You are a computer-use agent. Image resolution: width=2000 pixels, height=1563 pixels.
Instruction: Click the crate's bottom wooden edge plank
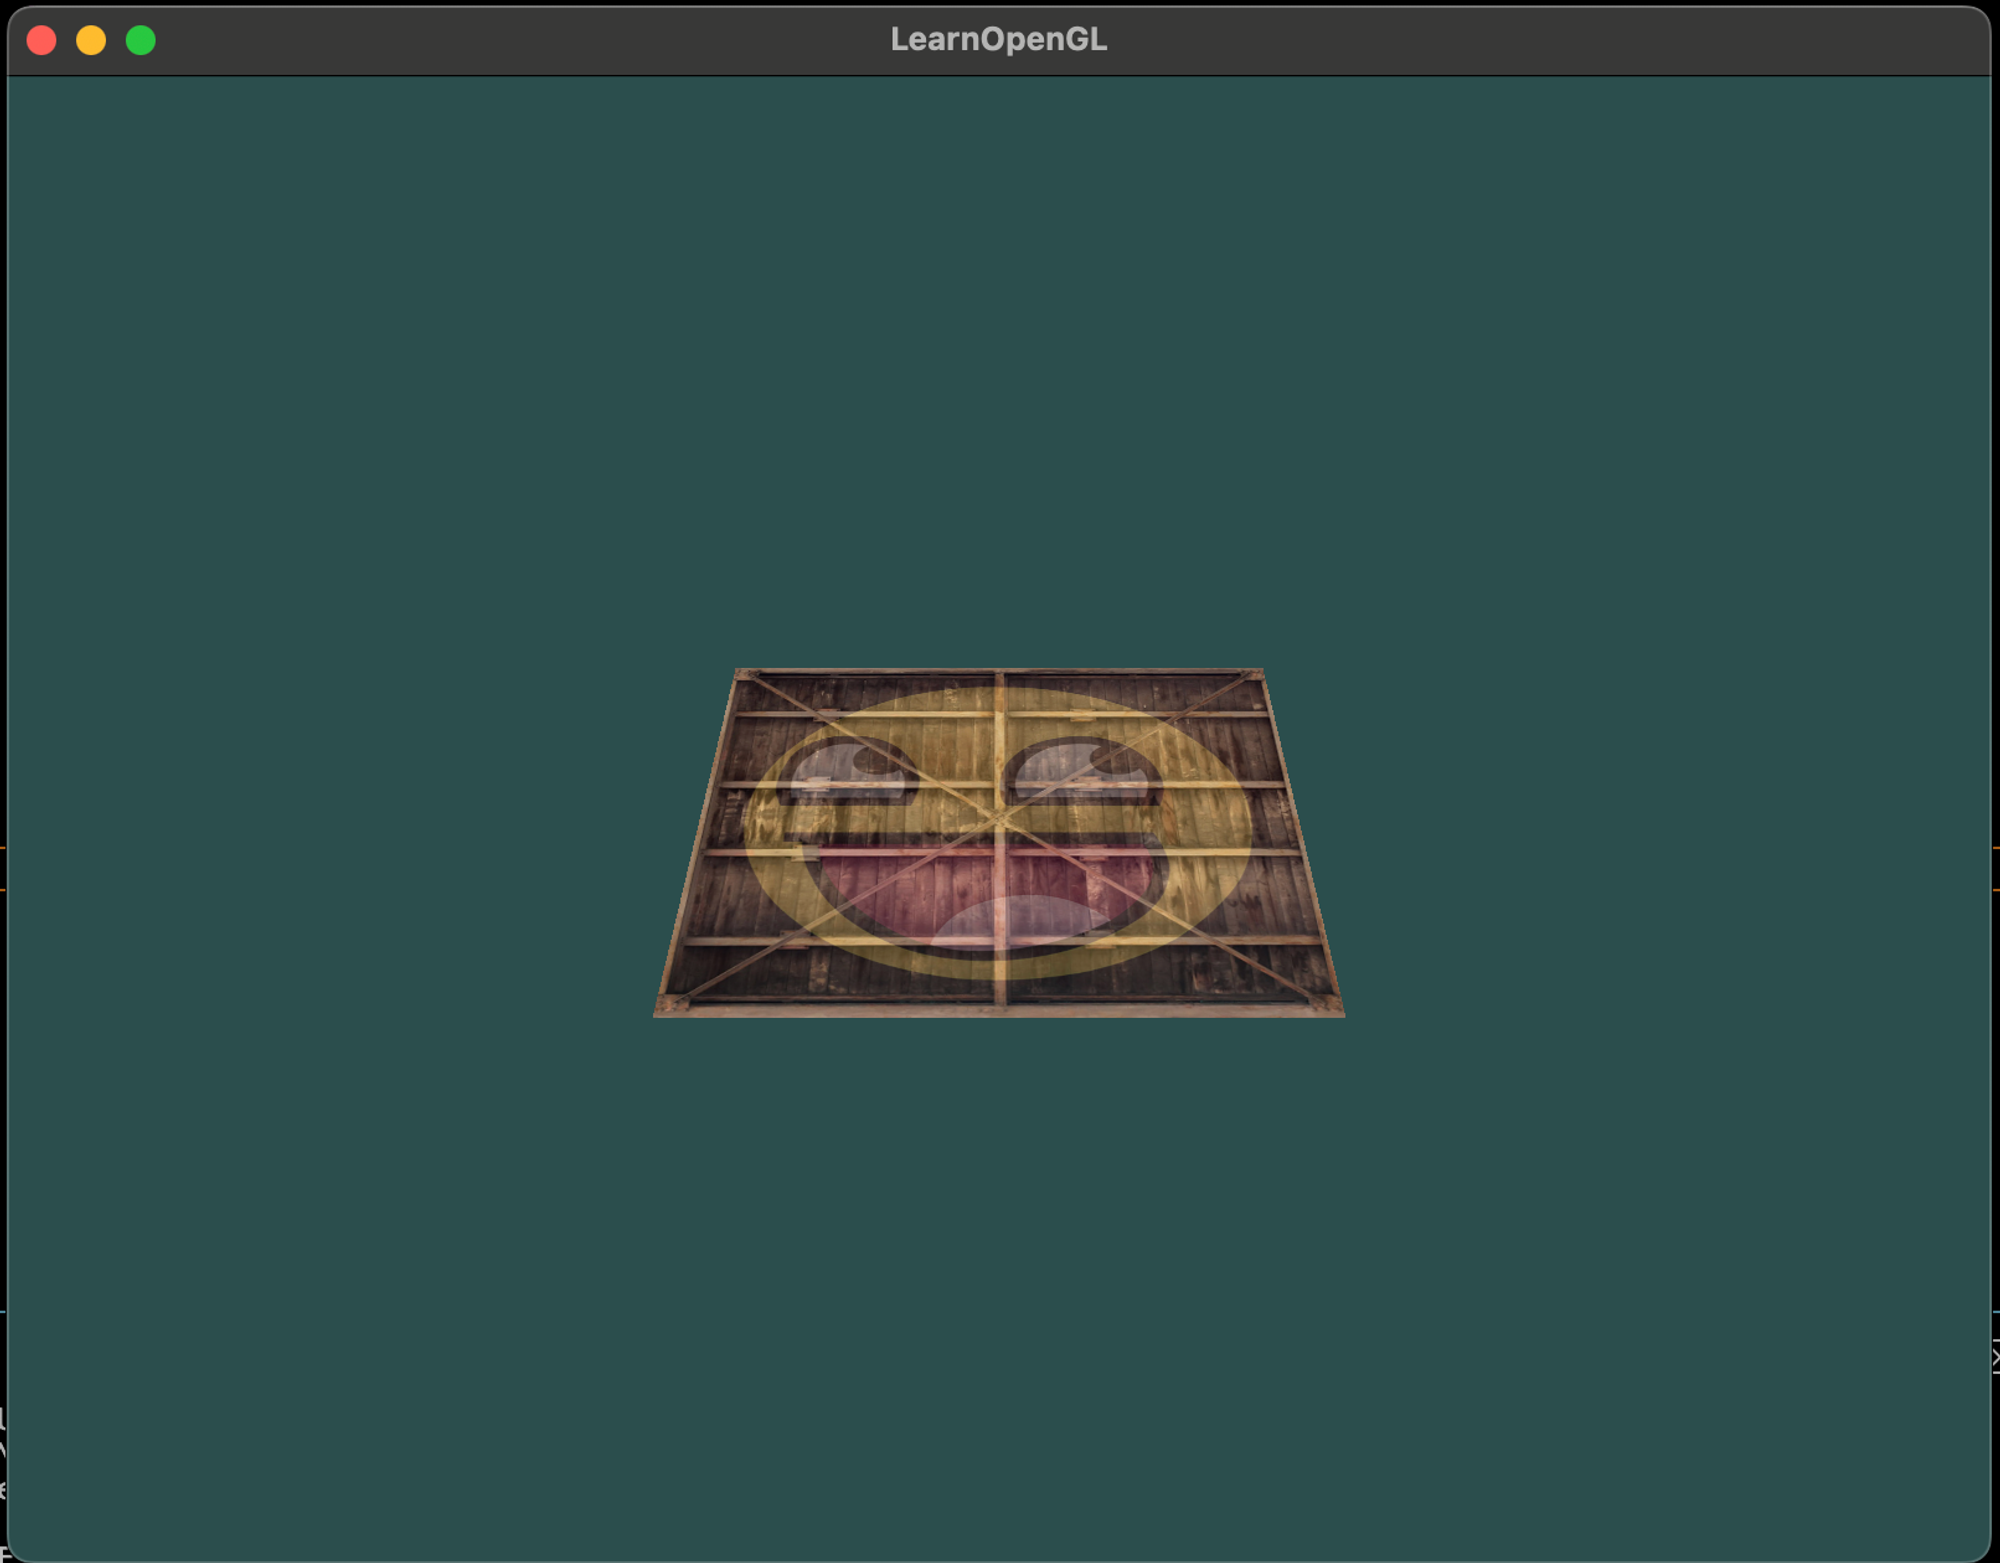[998, 1010]
